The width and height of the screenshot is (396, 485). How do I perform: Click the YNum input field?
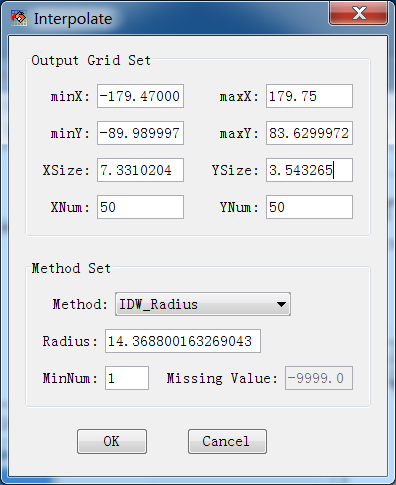tap(309, 207)
